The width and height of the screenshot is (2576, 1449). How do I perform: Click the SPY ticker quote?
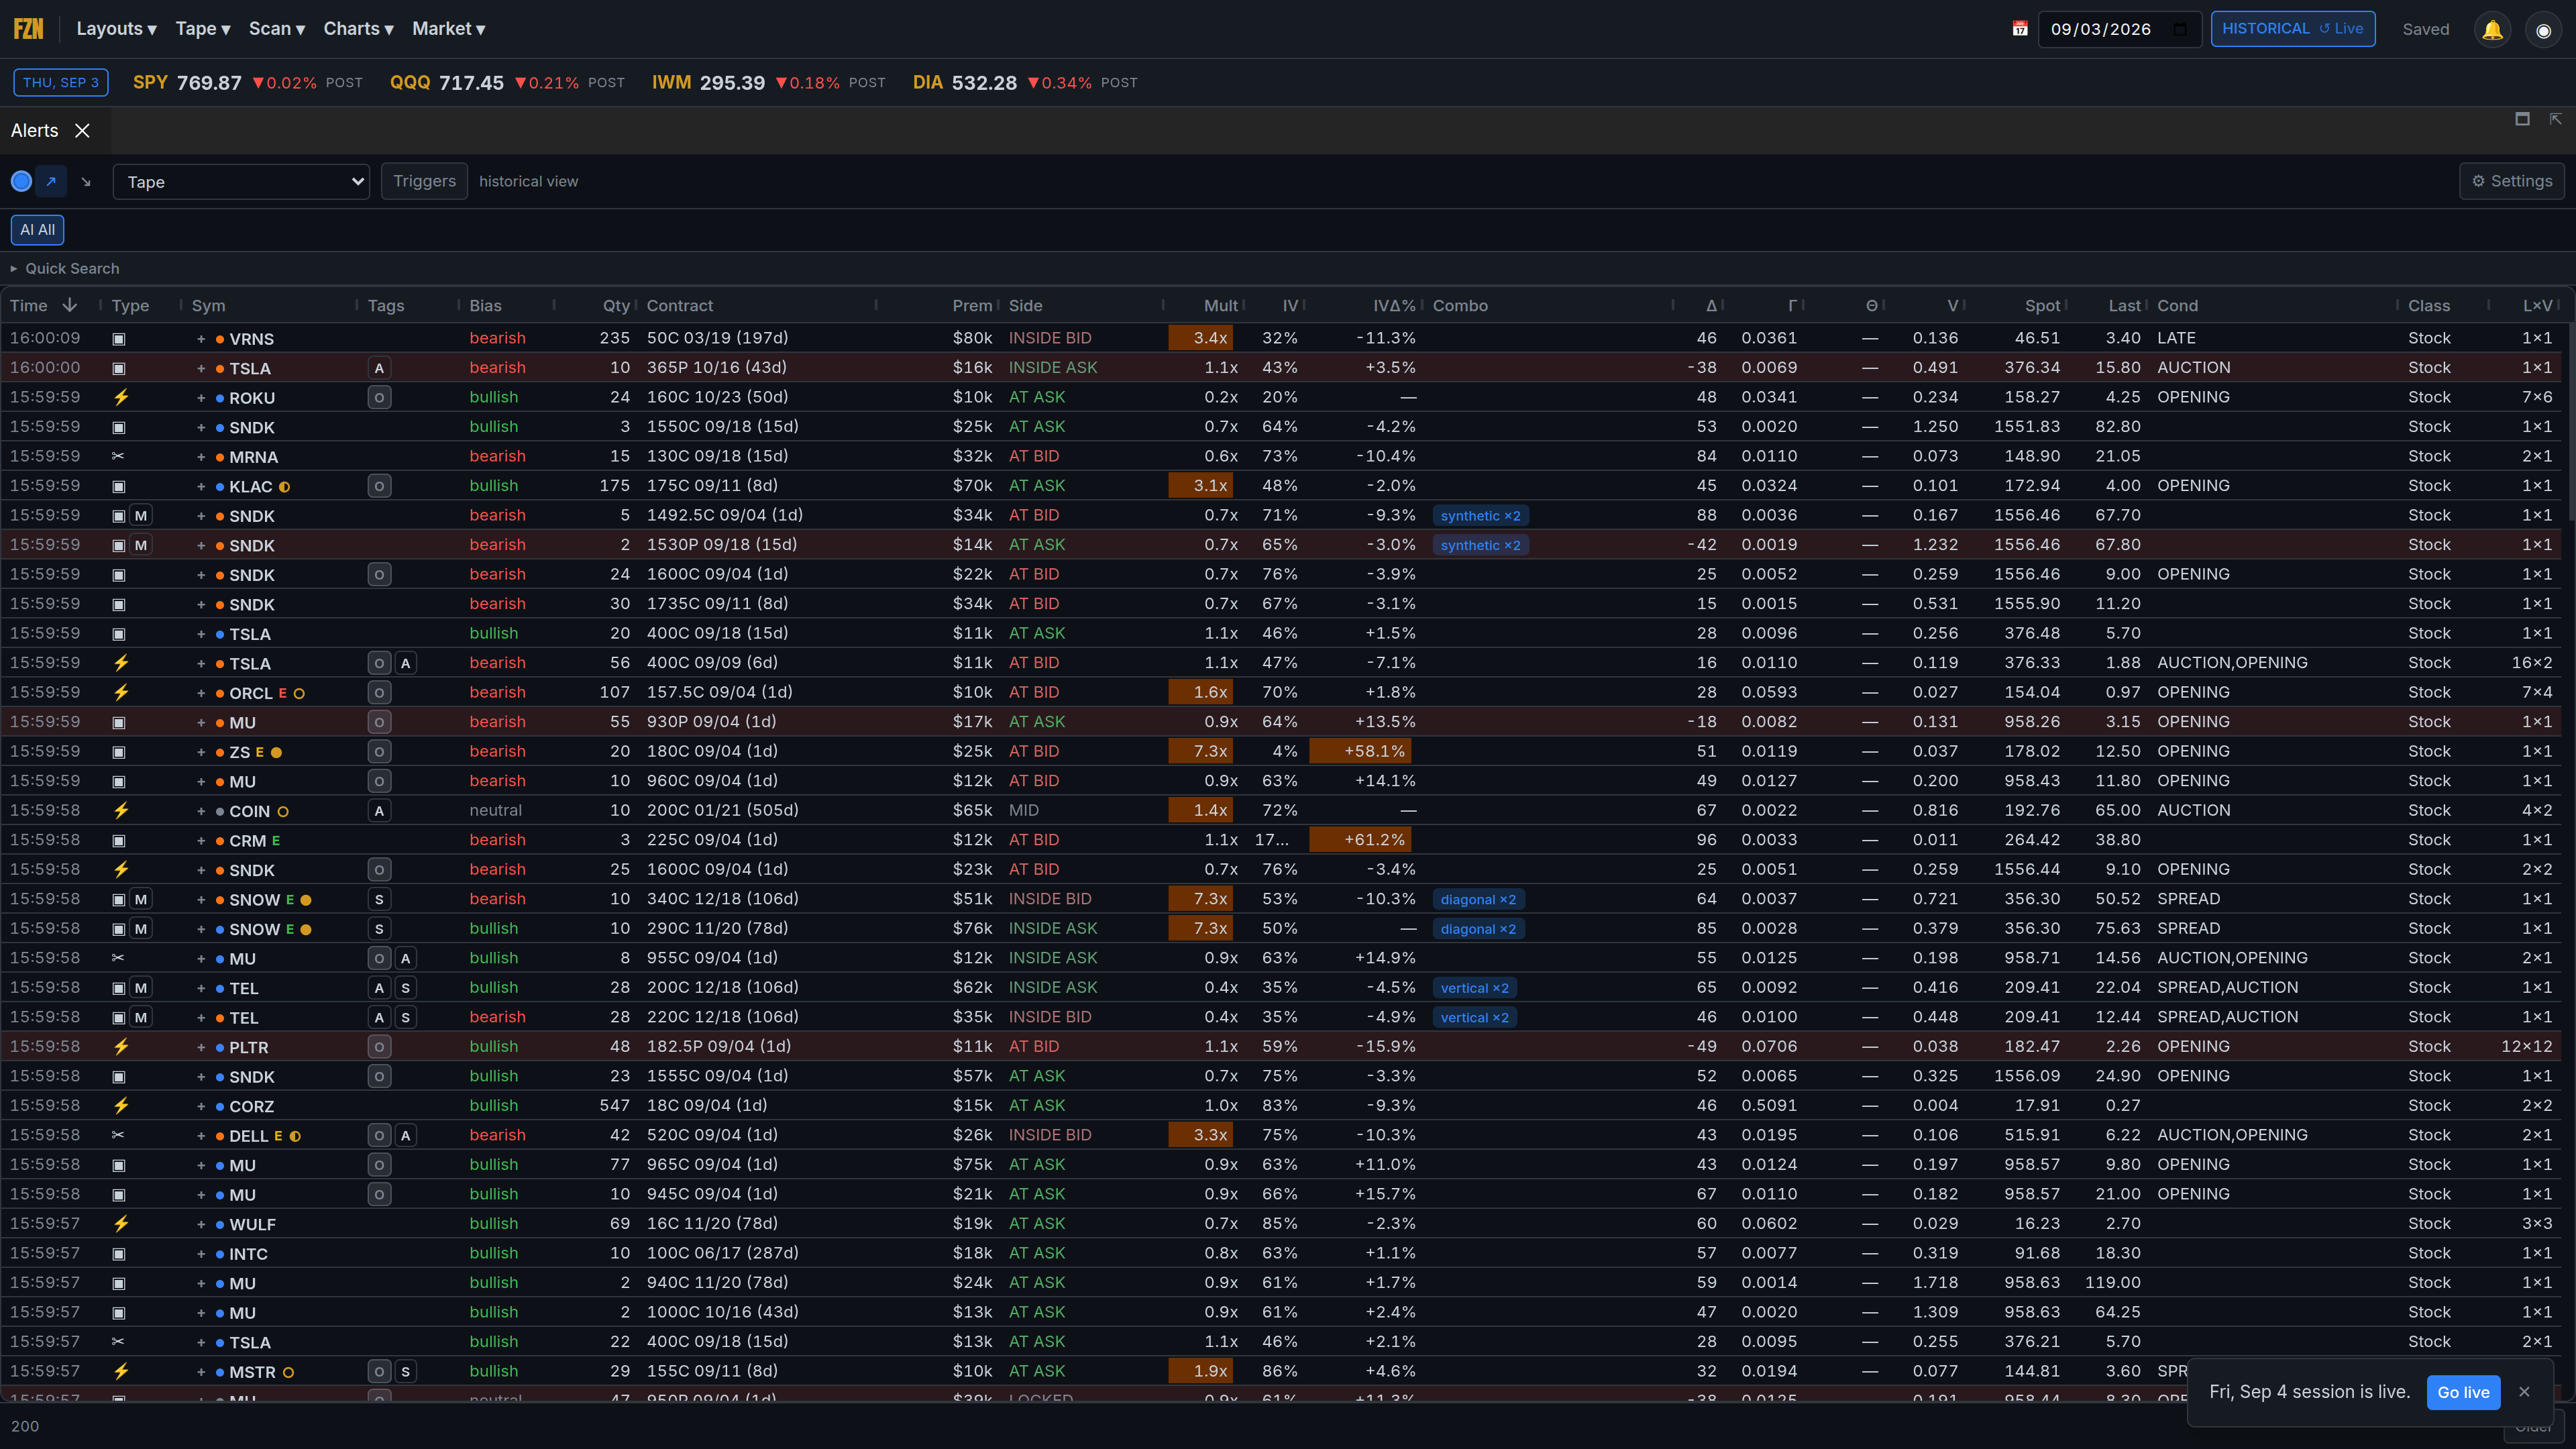click(x=247, y=83)
